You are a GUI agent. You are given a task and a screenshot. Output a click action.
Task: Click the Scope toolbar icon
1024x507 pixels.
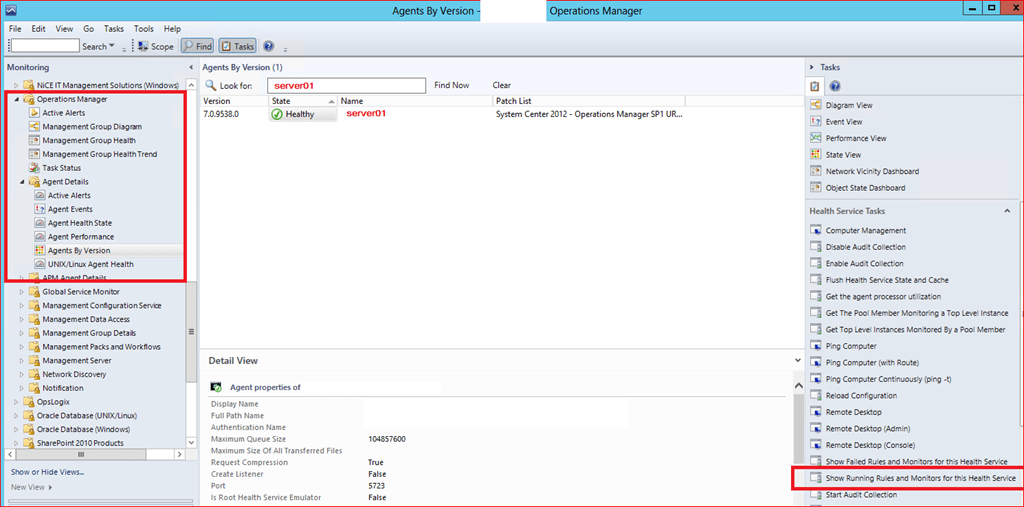coord(144,46)
